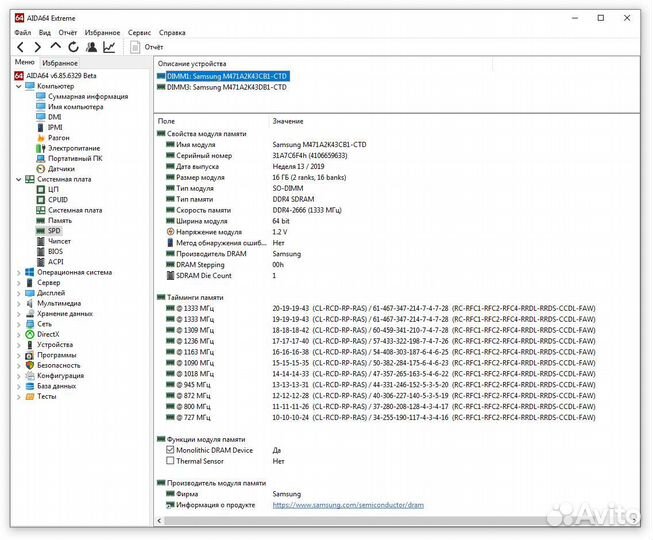Viewport: 653px width, 540px height.
Task: Click the Back navigation arrow
Action: (x=20, y=47)
